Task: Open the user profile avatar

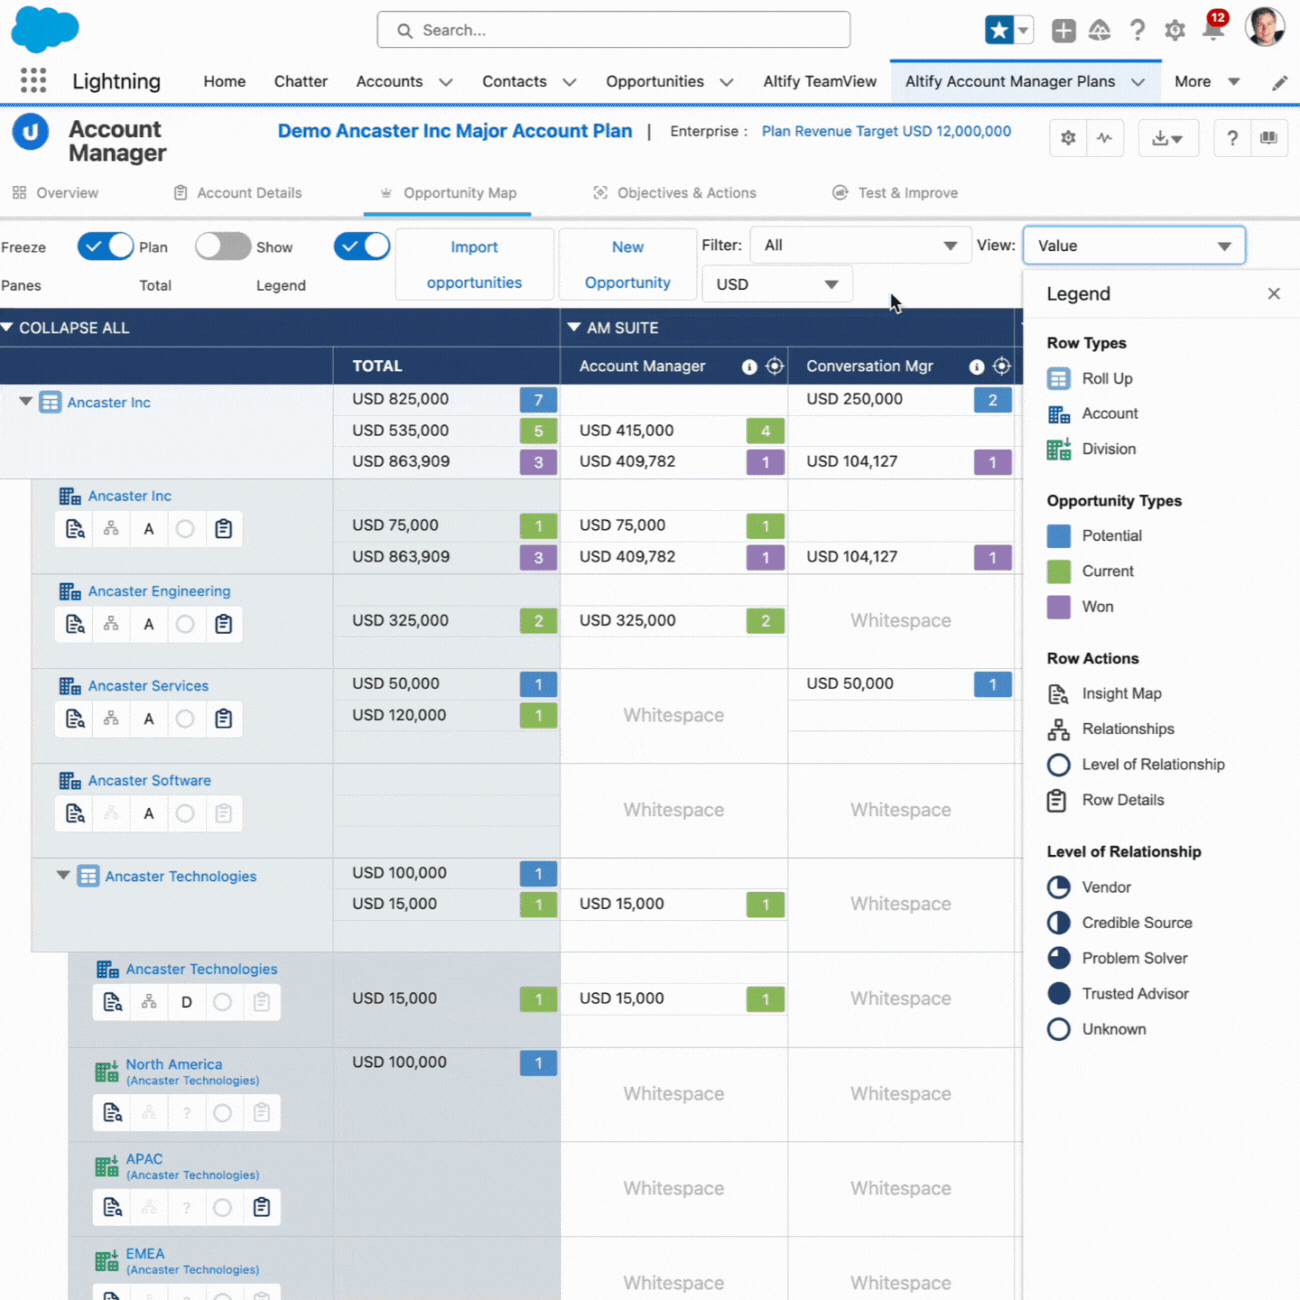Action: [x=1264, y=27]
